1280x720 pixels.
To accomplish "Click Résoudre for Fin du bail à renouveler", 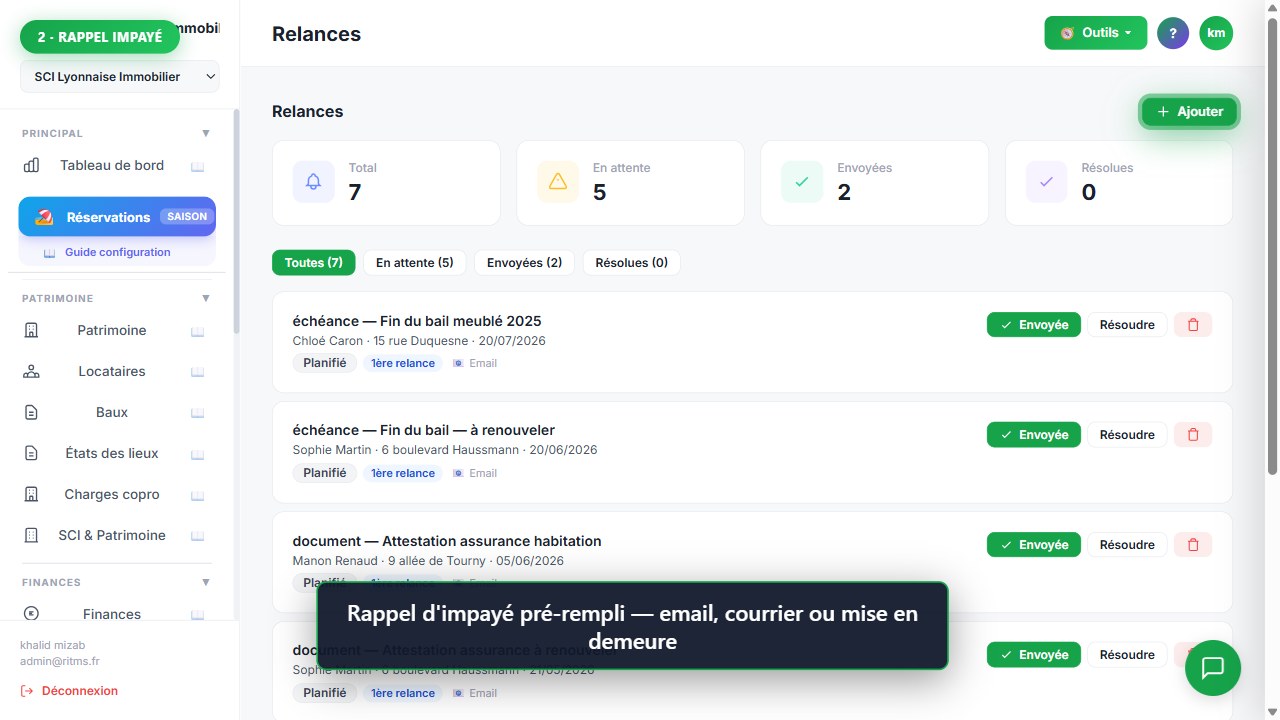I will pos(1127,435).
